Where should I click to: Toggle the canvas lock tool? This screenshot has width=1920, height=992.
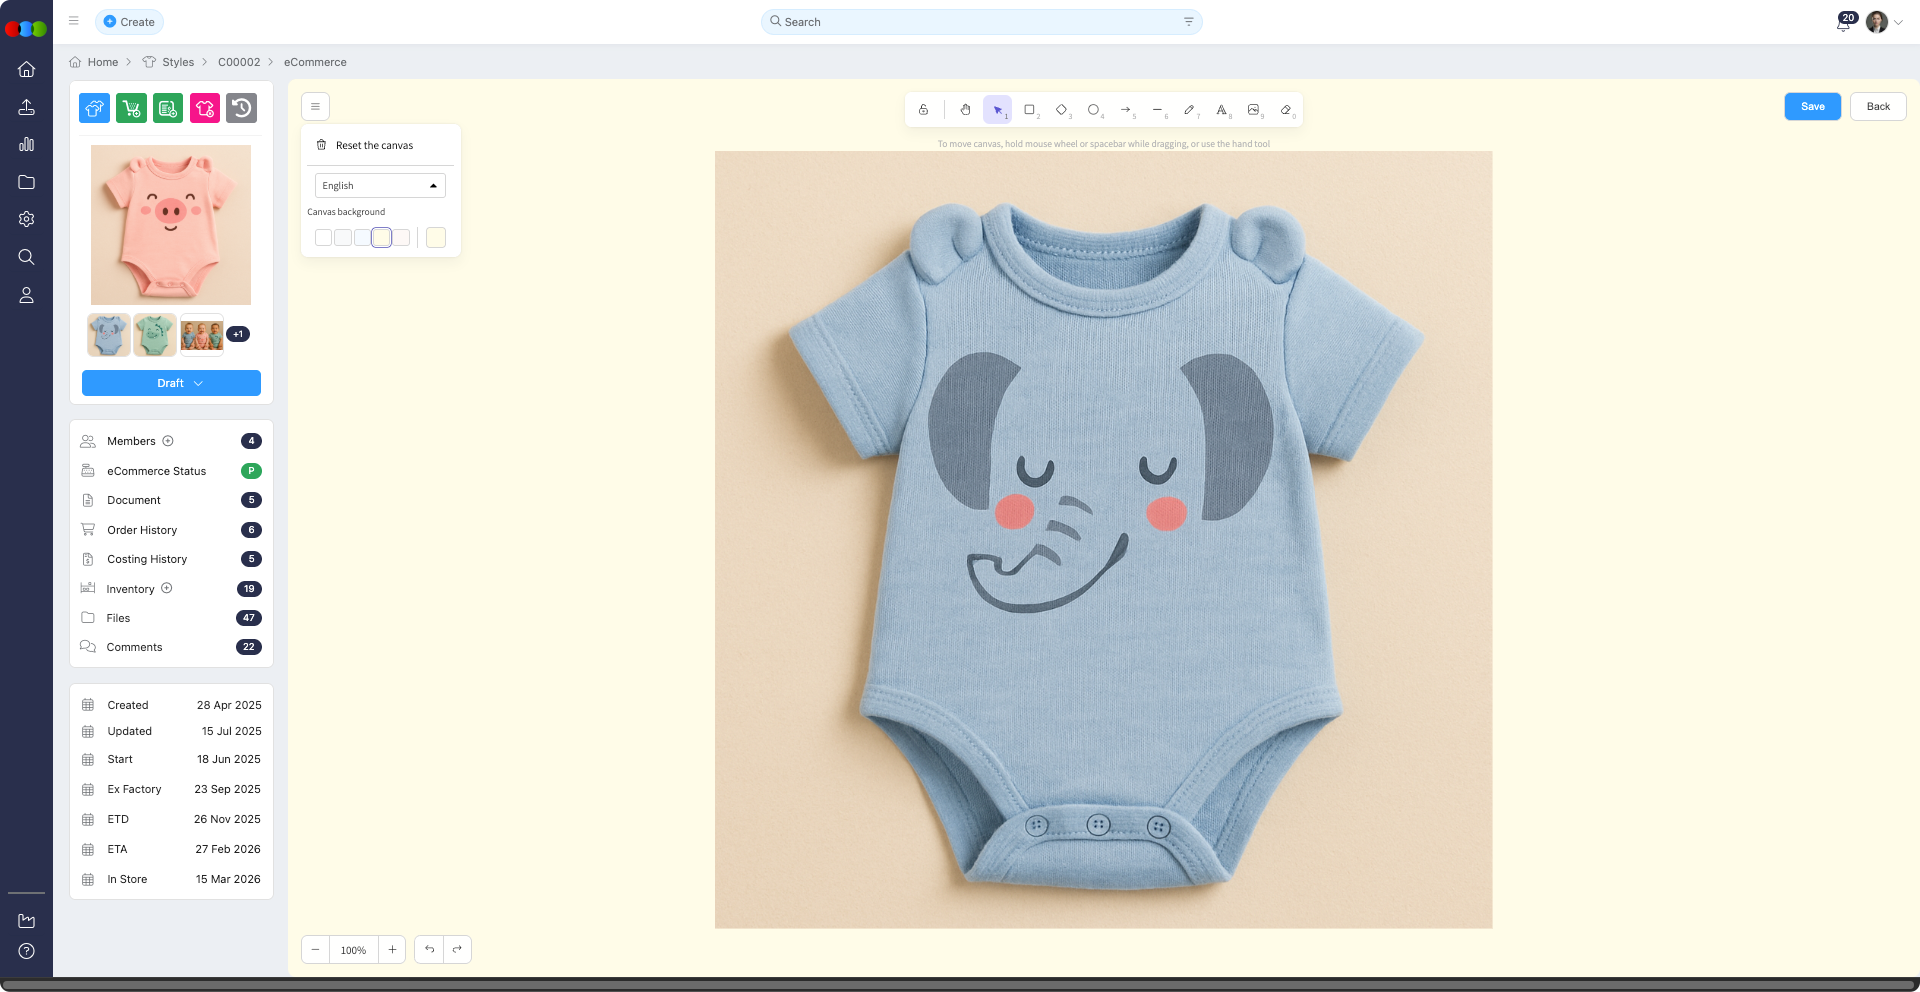point(923,110)
